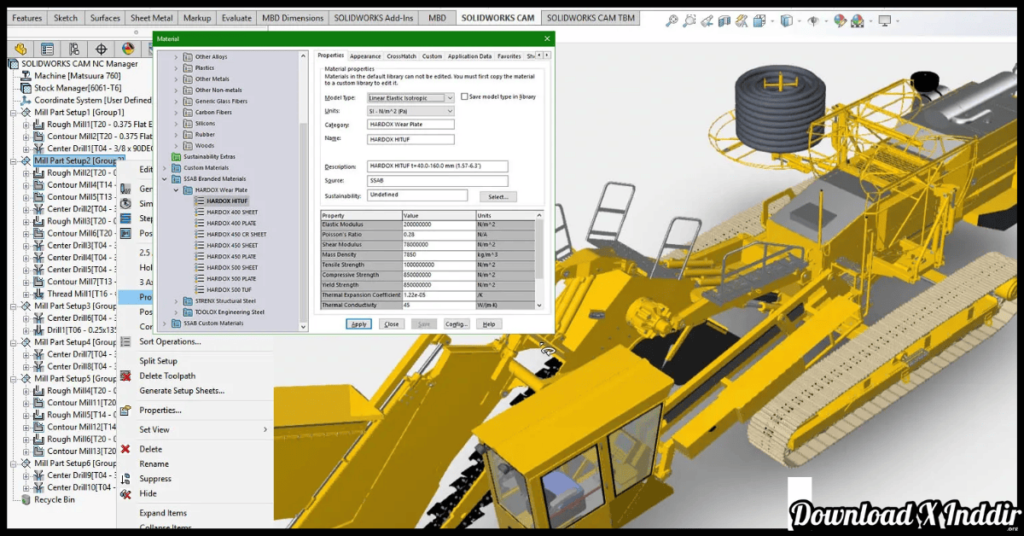Select HARDOX 500 TUF material
The width and height of the screenshot is (1024, 536).
click(229, 290)
